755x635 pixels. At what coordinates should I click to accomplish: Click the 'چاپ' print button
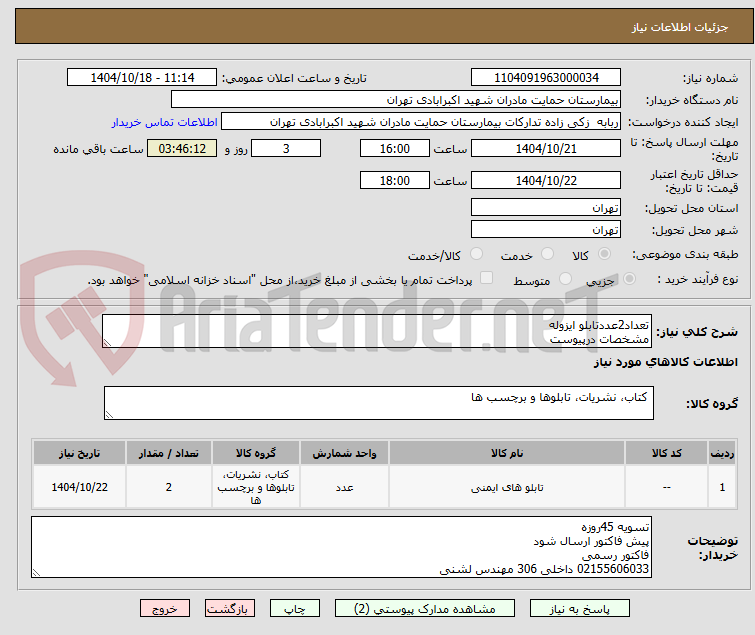294,609
